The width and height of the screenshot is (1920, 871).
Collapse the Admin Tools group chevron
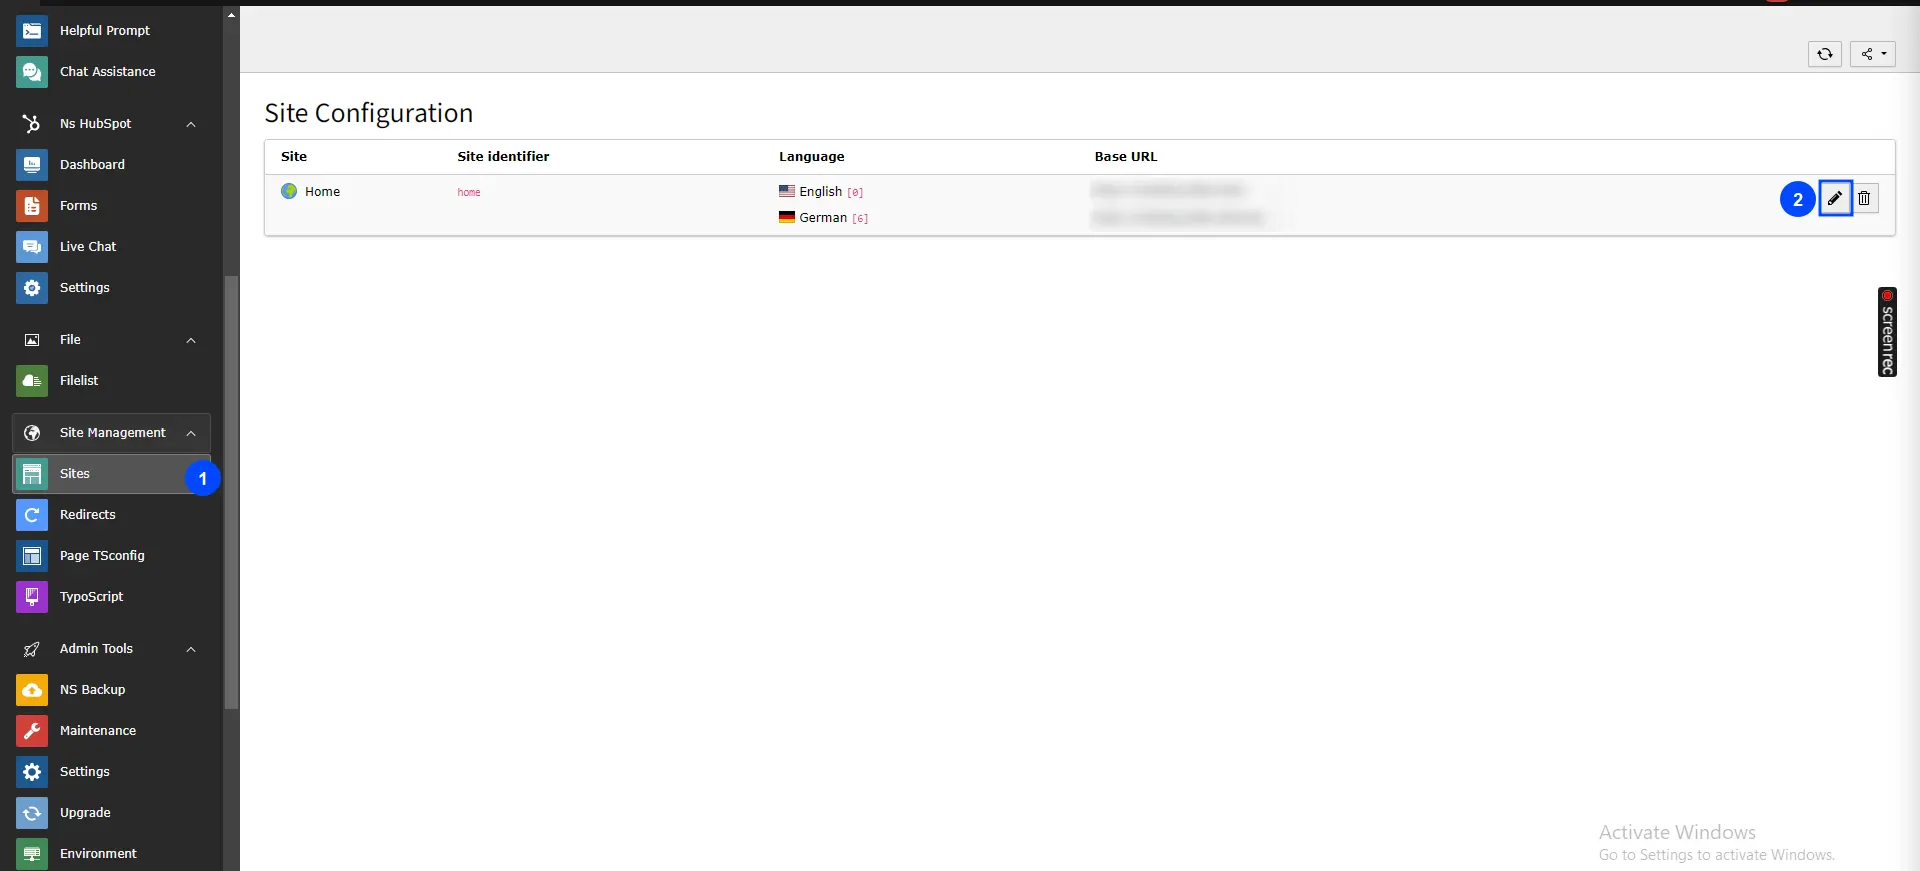coord(191,649)
